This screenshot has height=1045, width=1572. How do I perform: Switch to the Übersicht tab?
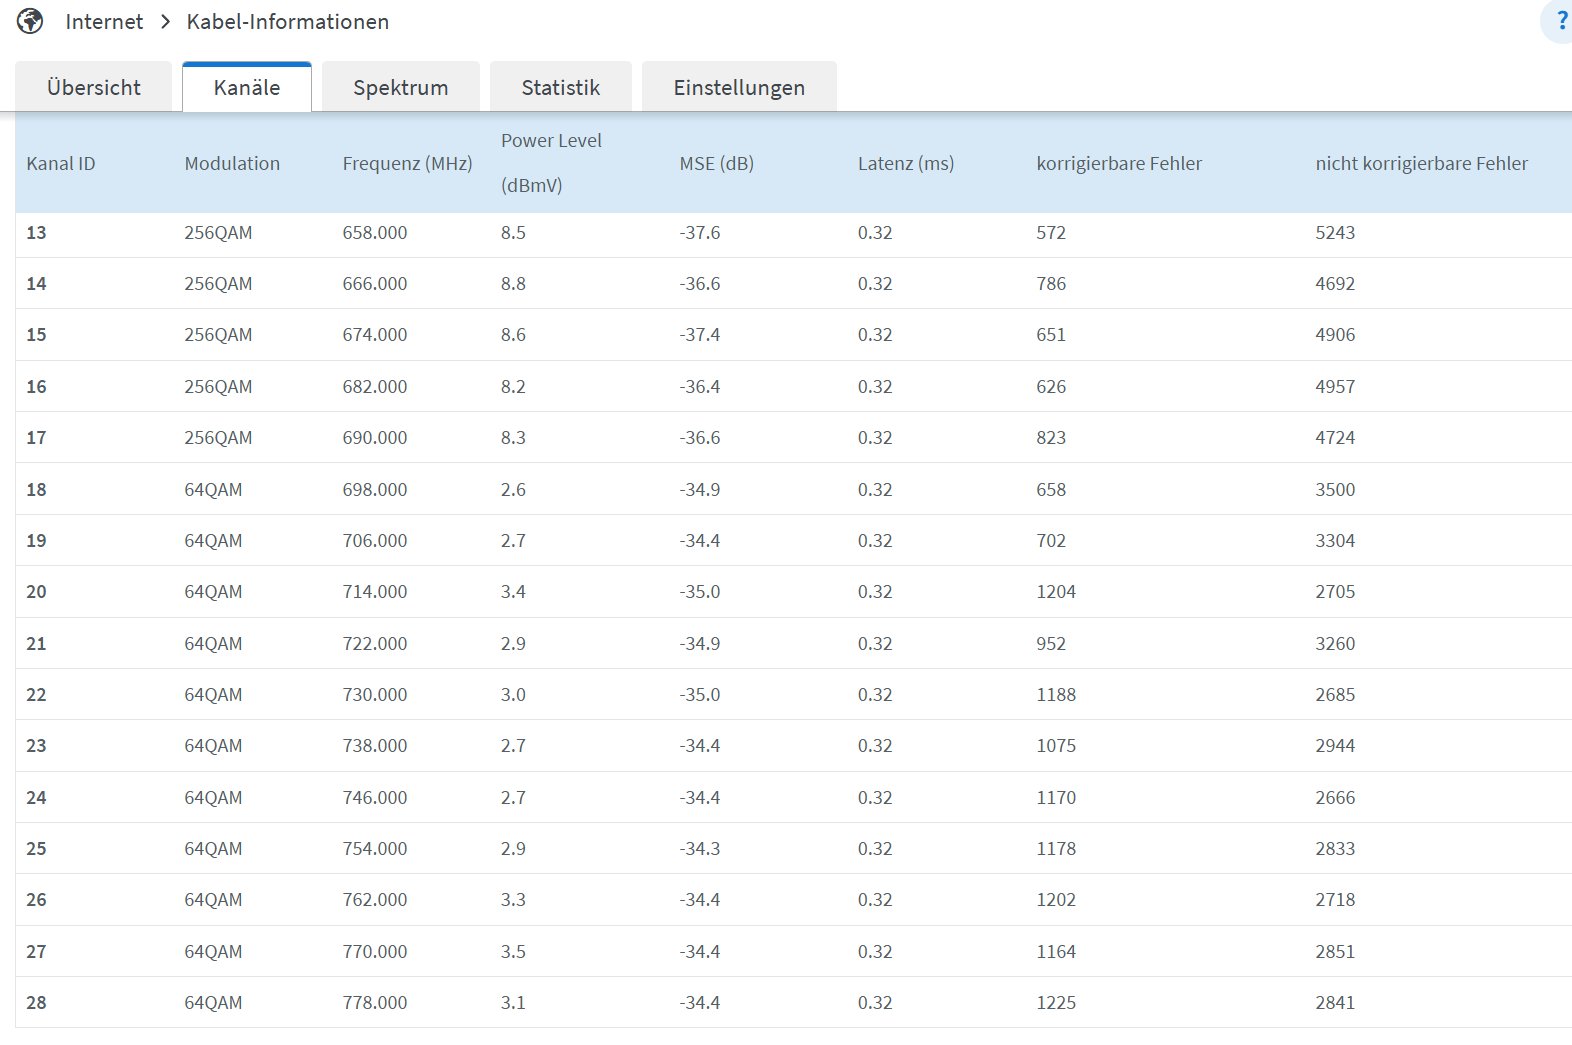point(94,87)
